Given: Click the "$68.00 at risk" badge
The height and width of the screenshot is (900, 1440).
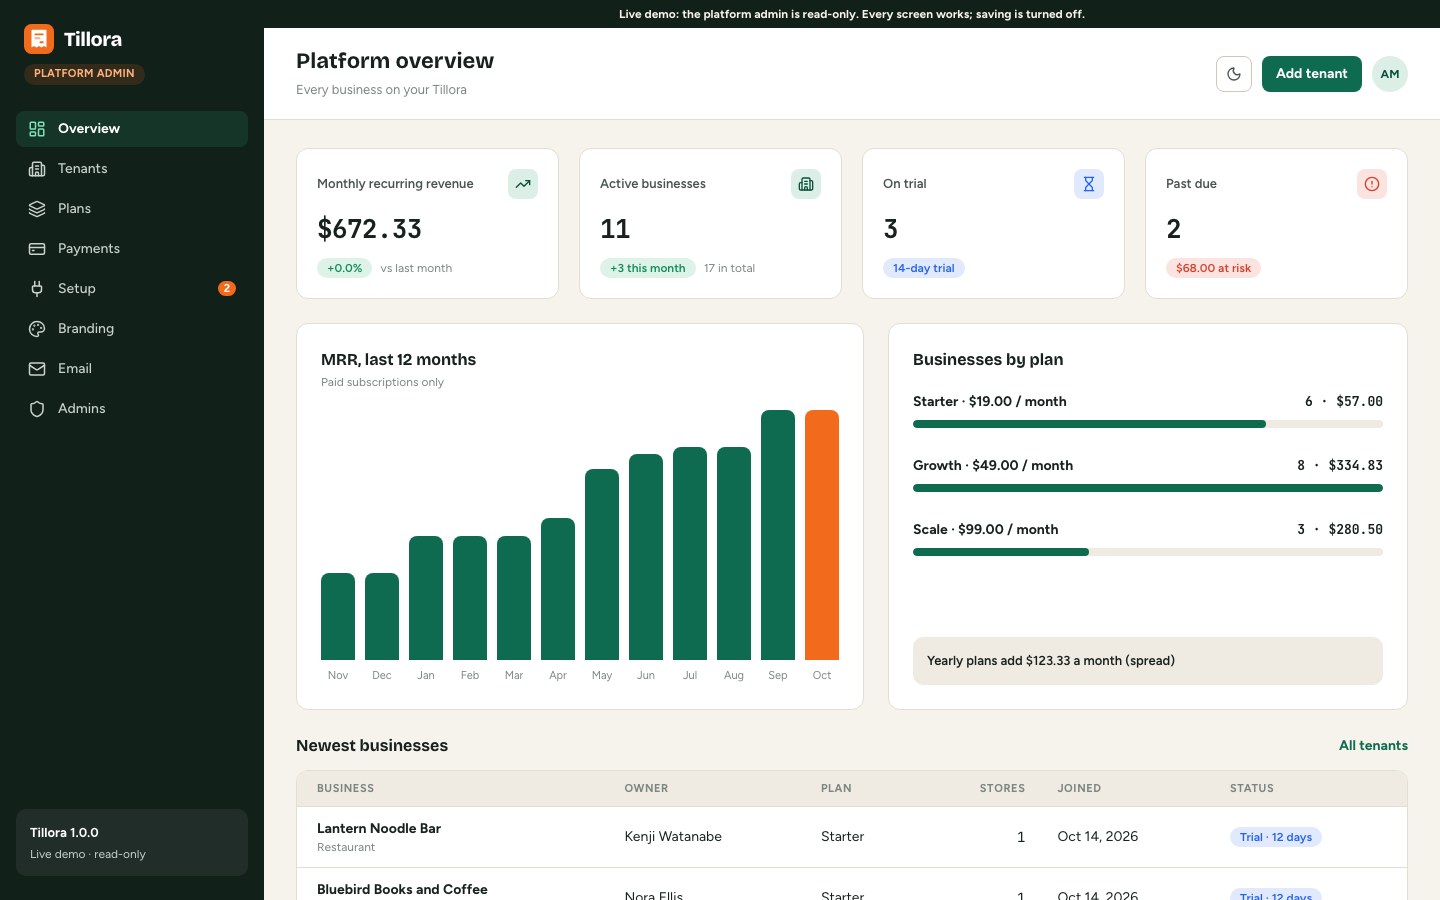Looking at the screenshot, I should [x=1213, y=268].
